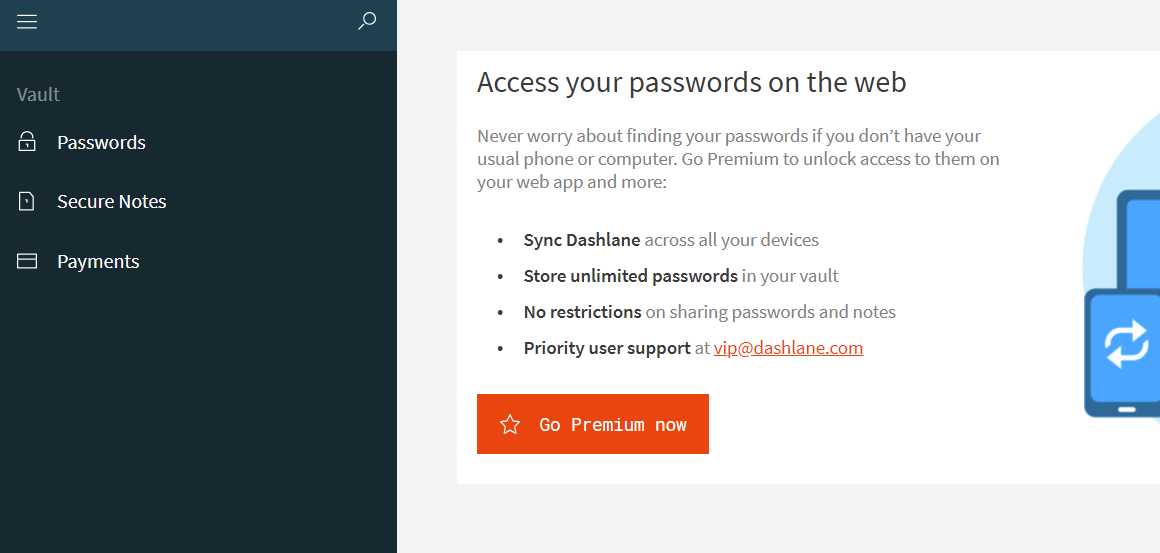Click the credit card icon for Payments
The height and width of the screenshot is (553, 1160).
pyautogui.click(x=27, y=261)
